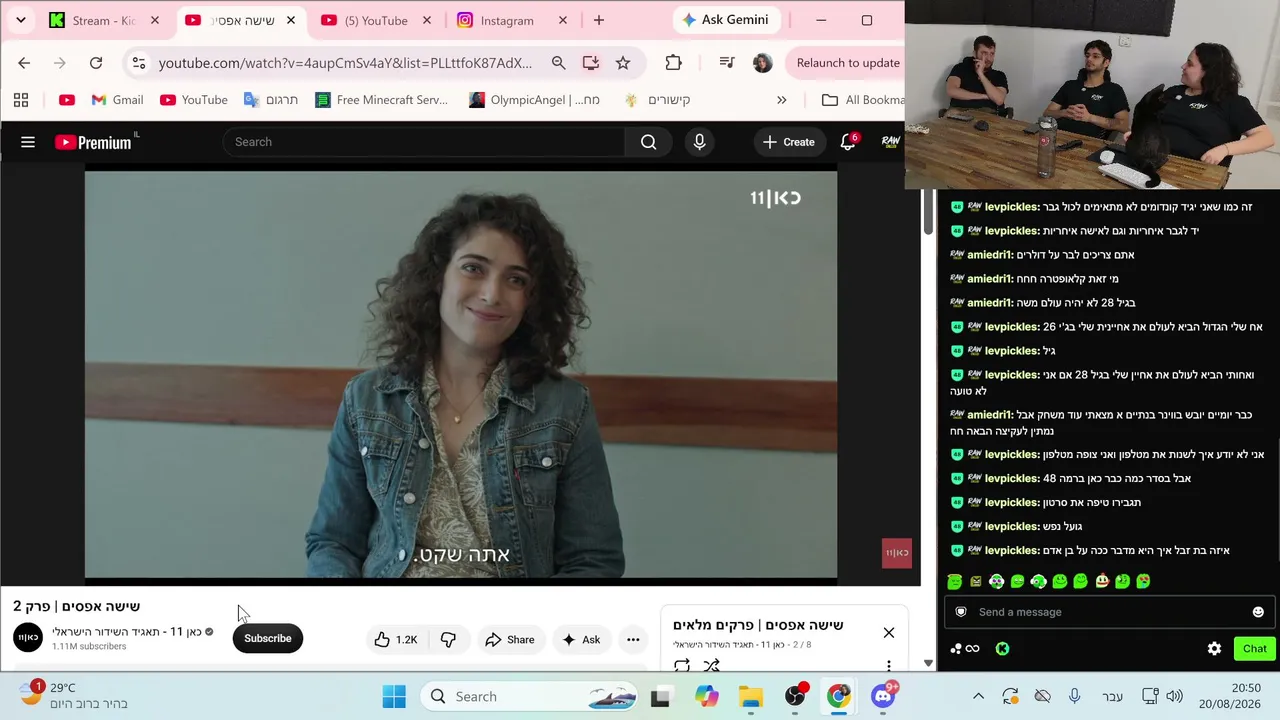This screenshot has width=1280, height=720.
Task: Share the video
Action: (510, 640)
